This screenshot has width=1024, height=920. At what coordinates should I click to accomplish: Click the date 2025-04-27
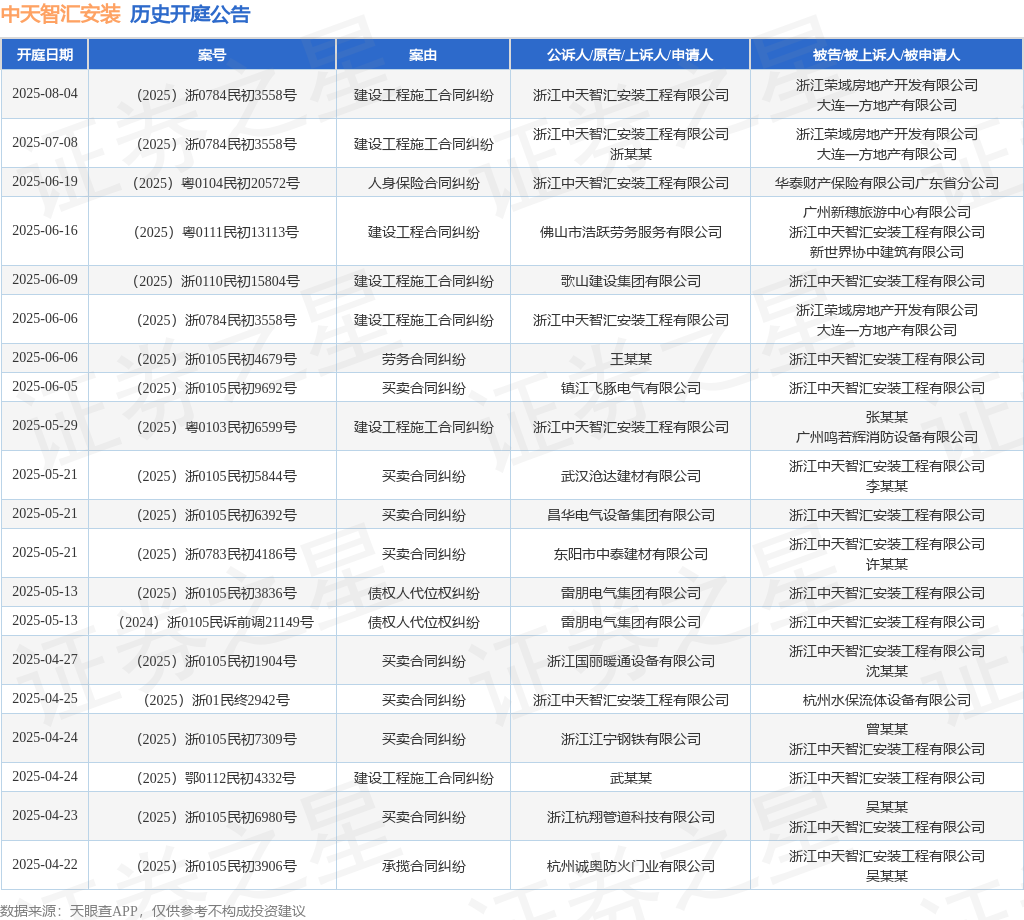pyautogui.click(x=45, y=659)
